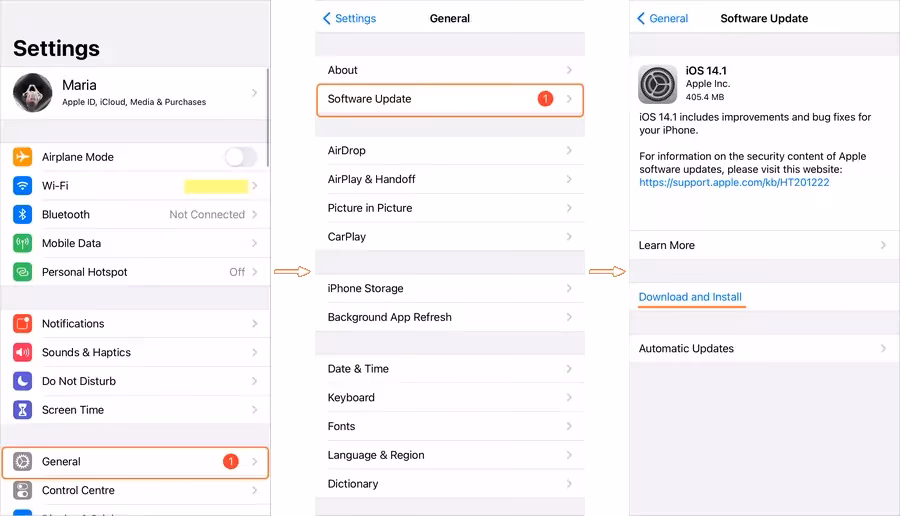
Task: Toggle the Airplane Mode switch
Action: click(240, 157)
